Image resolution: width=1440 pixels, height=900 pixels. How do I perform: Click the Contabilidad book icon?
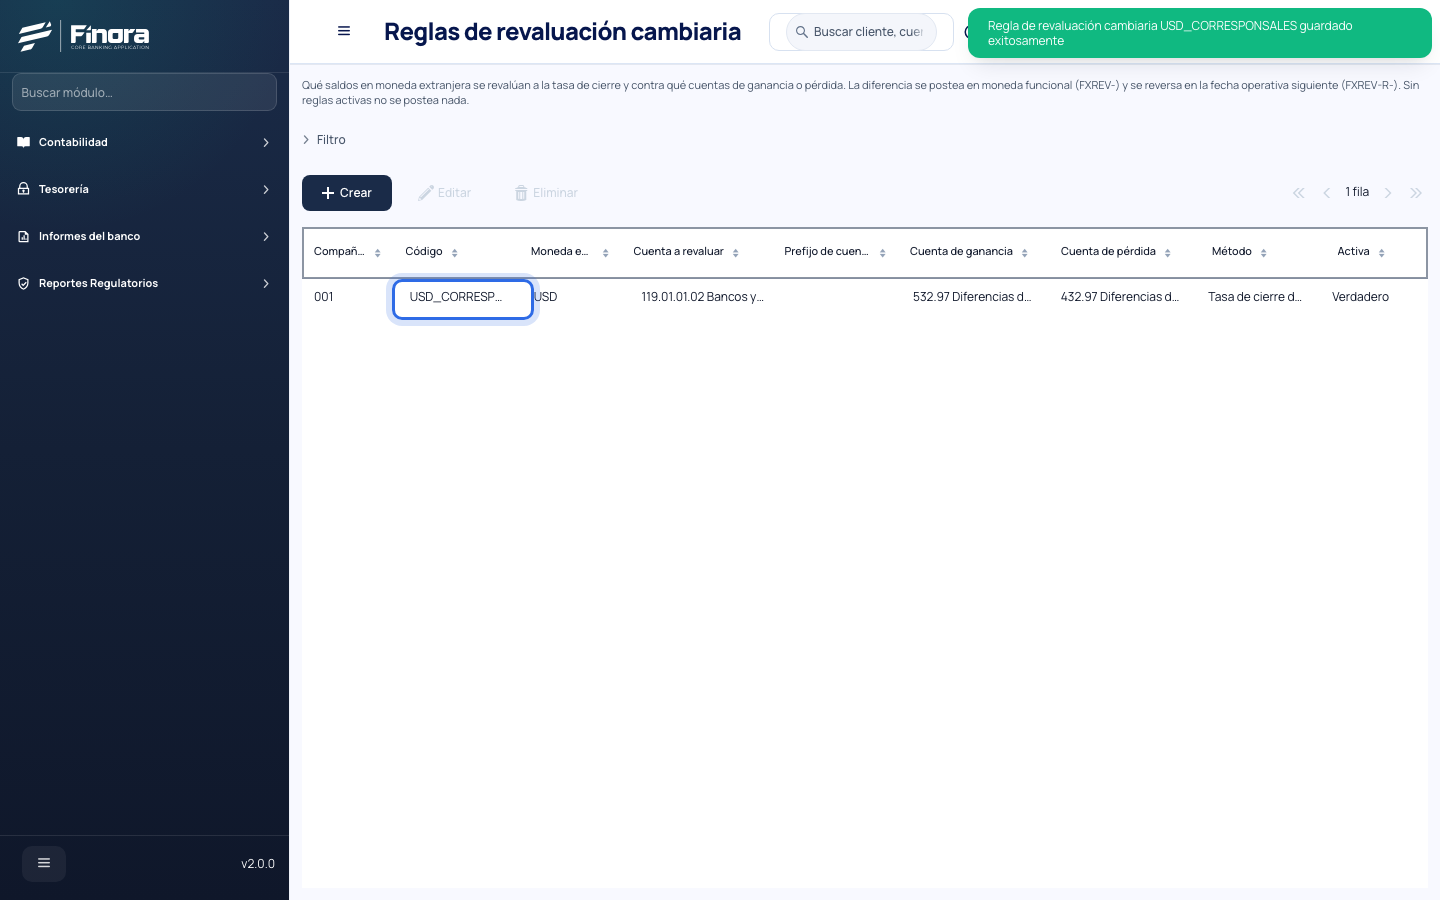click(x=24, y=142)
